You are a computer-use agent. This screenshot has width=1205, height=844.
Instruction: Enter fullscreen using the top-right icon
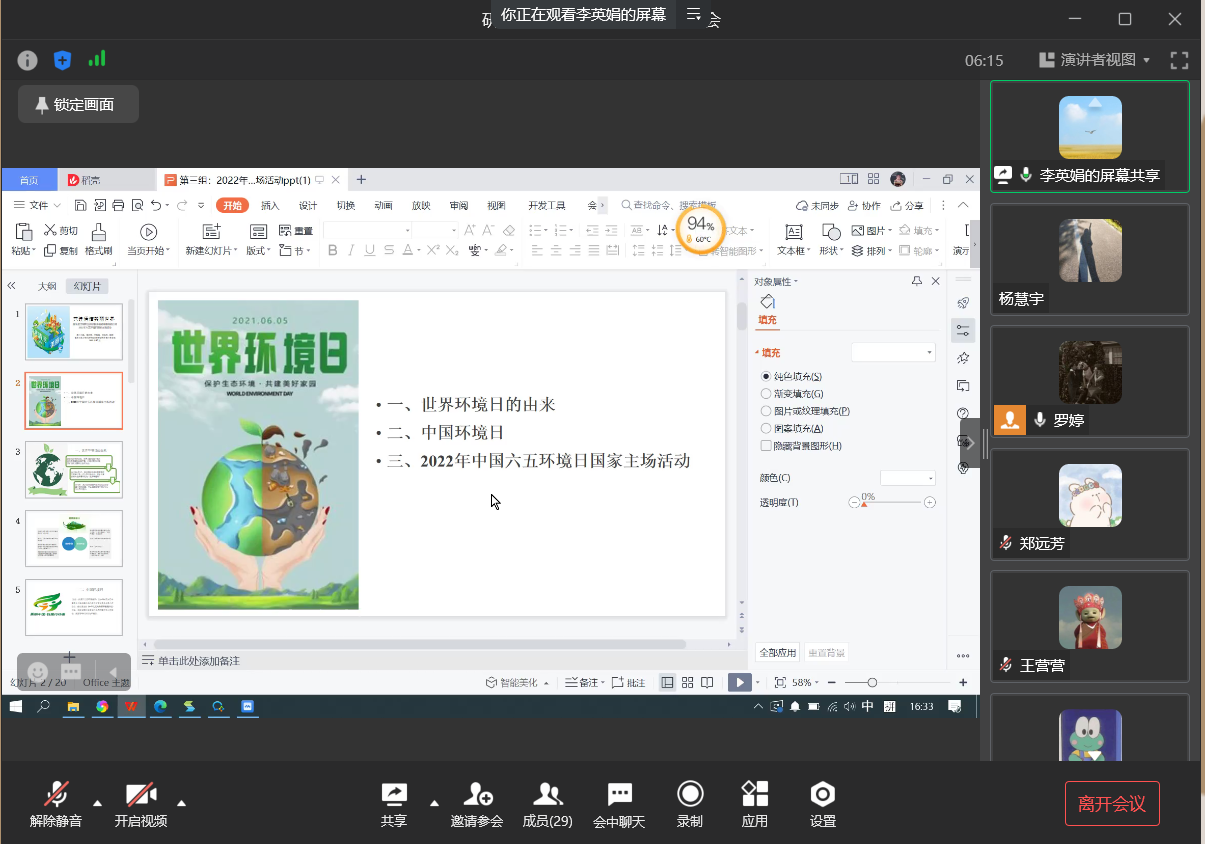pyautogui.click(x=1179, y=60)
